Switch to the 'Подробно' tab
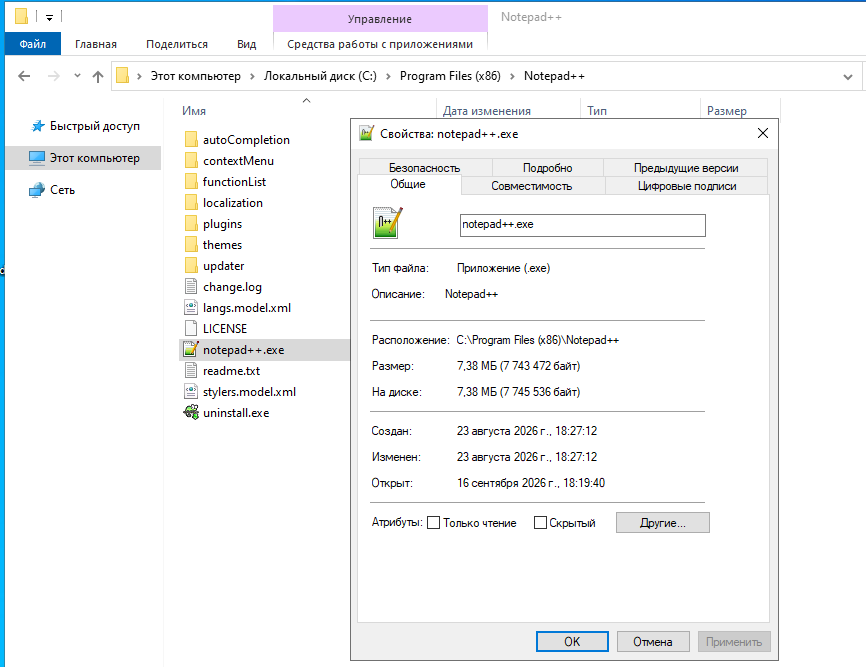This screenshot has height=667, width=866. point(547,167)
